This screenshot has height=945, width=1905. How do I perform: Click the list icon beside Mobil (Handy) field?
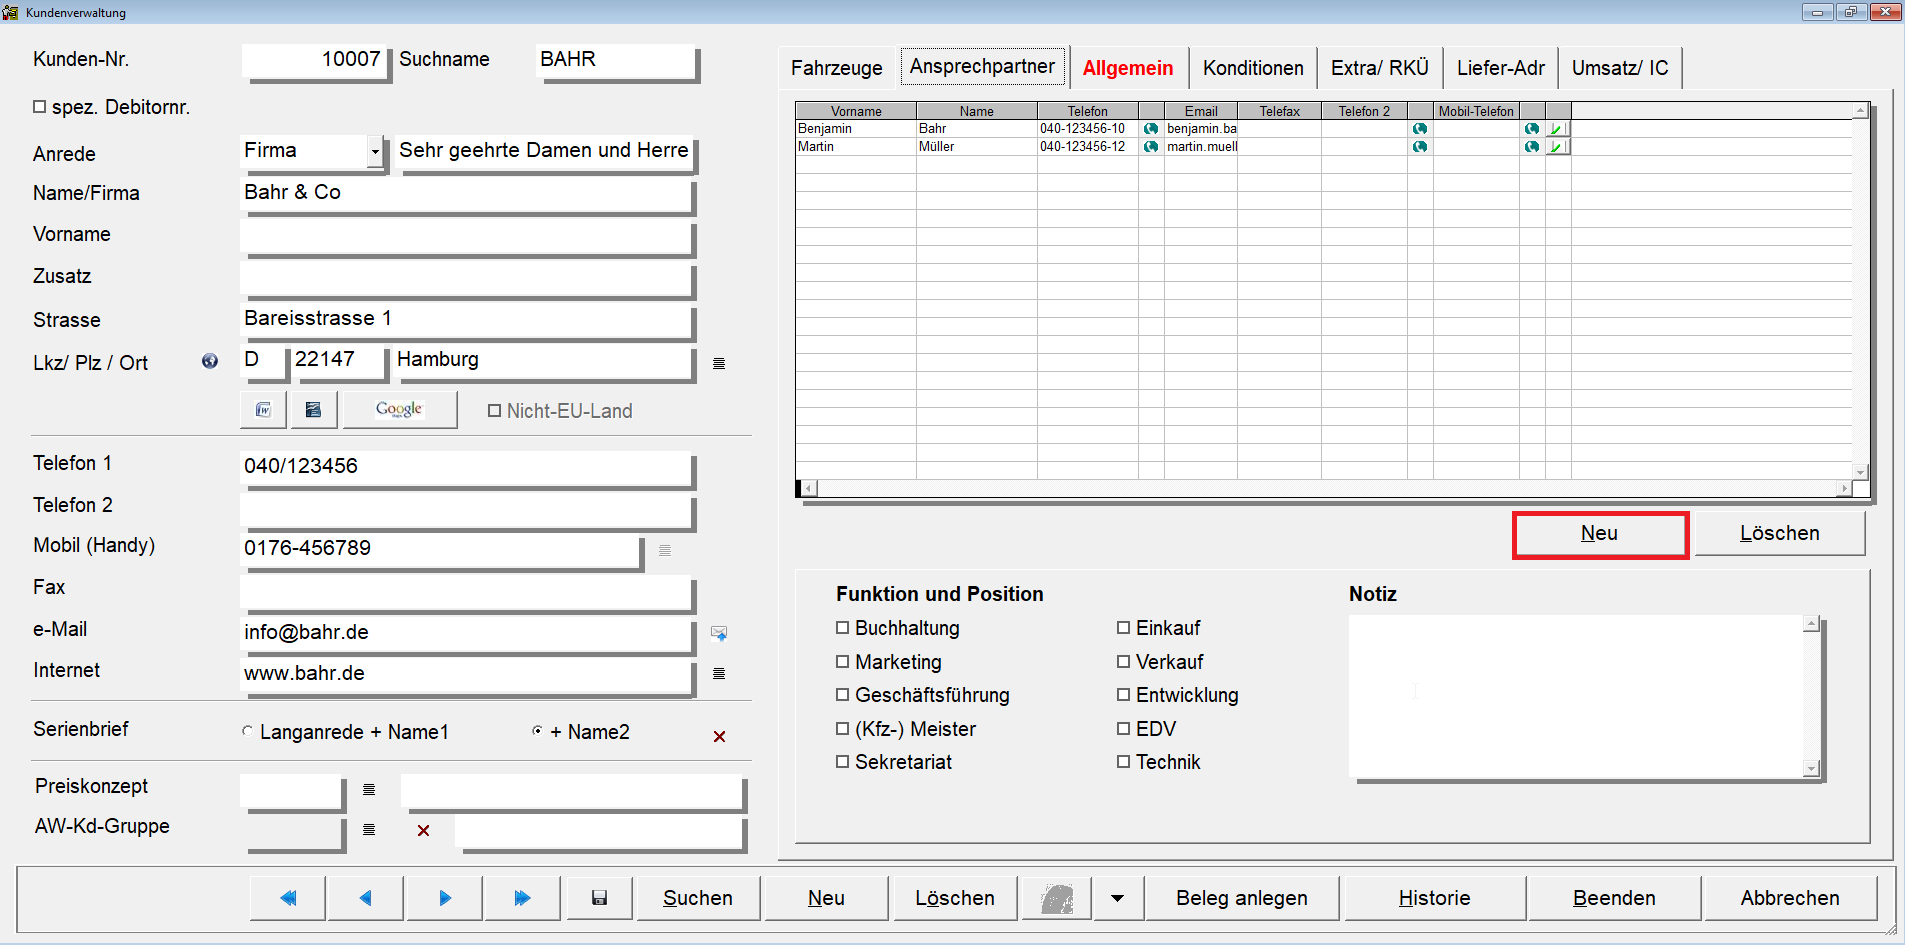coord(665,550)
